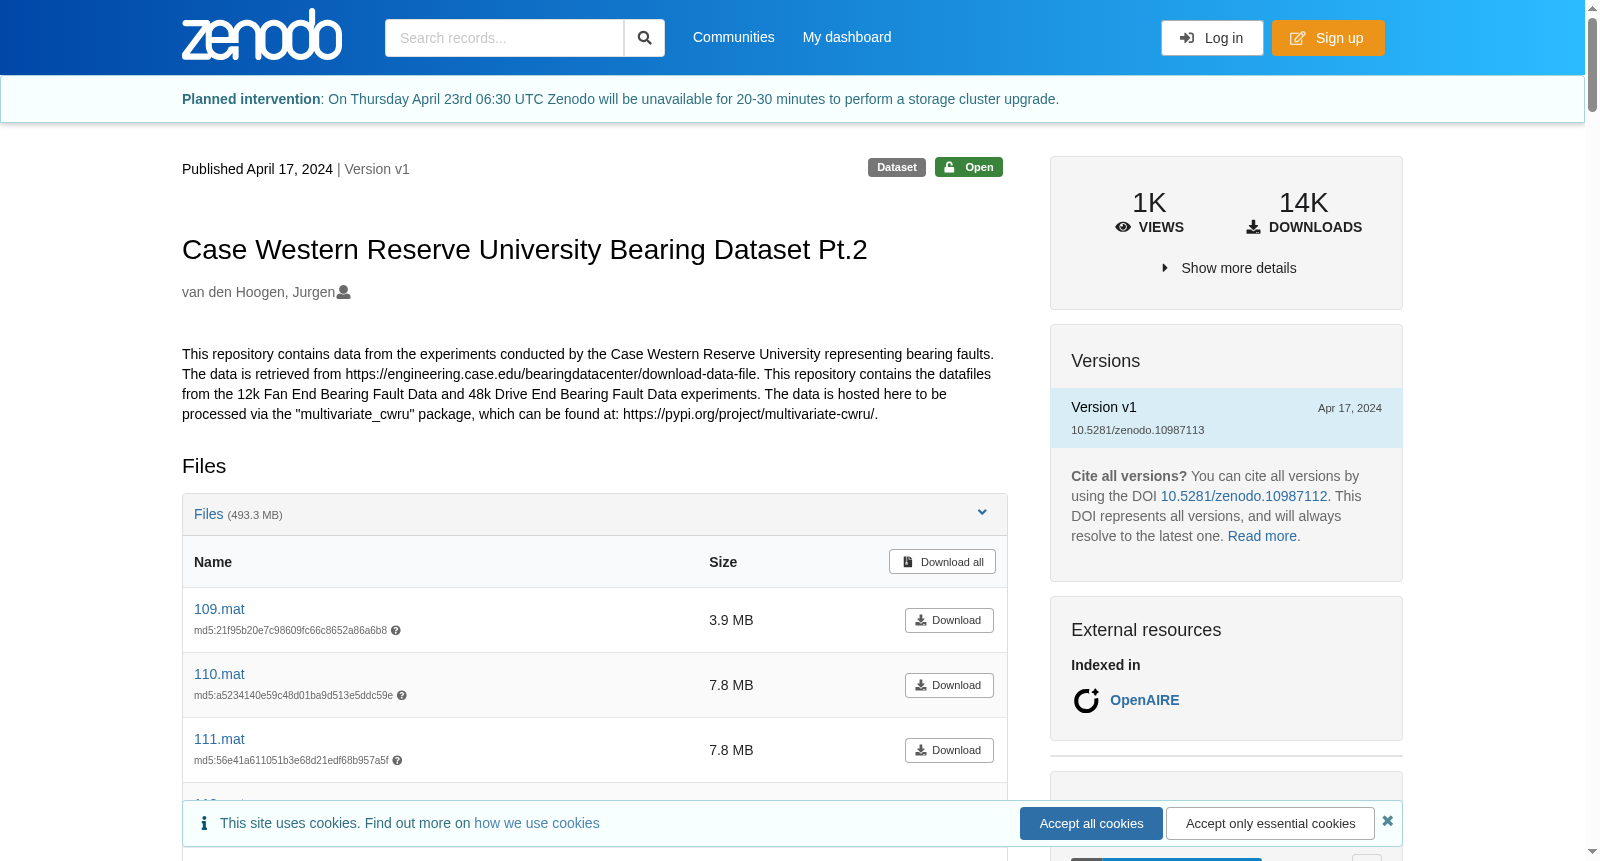Open the OpenAIRE link
The height and width of the screenshot is (861, 1600).
point(1144,700)
